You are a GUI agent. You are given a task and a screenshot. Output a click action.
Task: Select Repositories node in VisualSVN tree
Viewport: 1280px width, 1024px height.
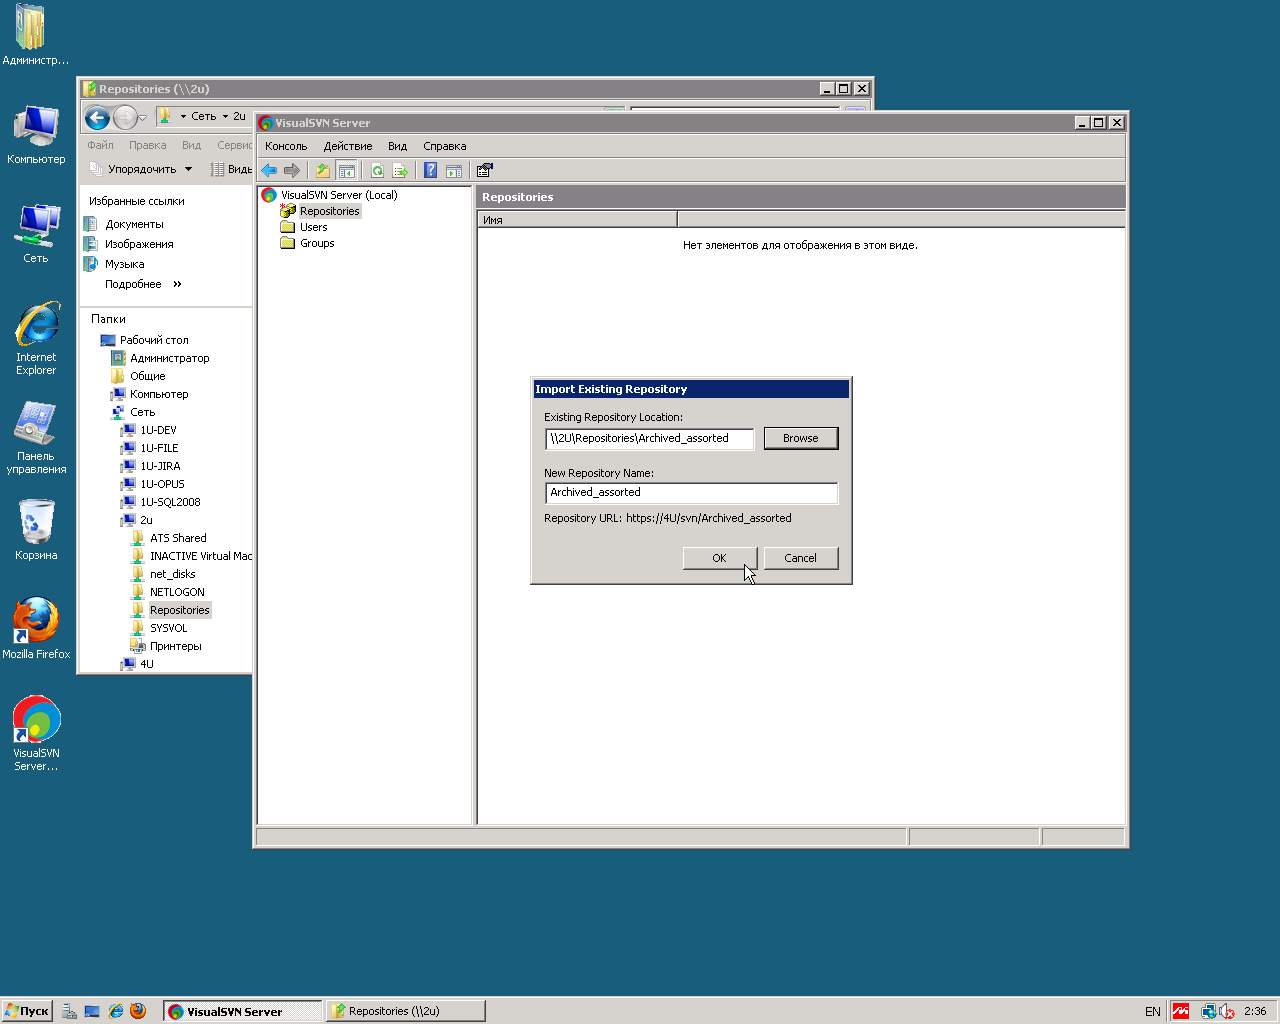pyautogui.click(x=329, y=211)
